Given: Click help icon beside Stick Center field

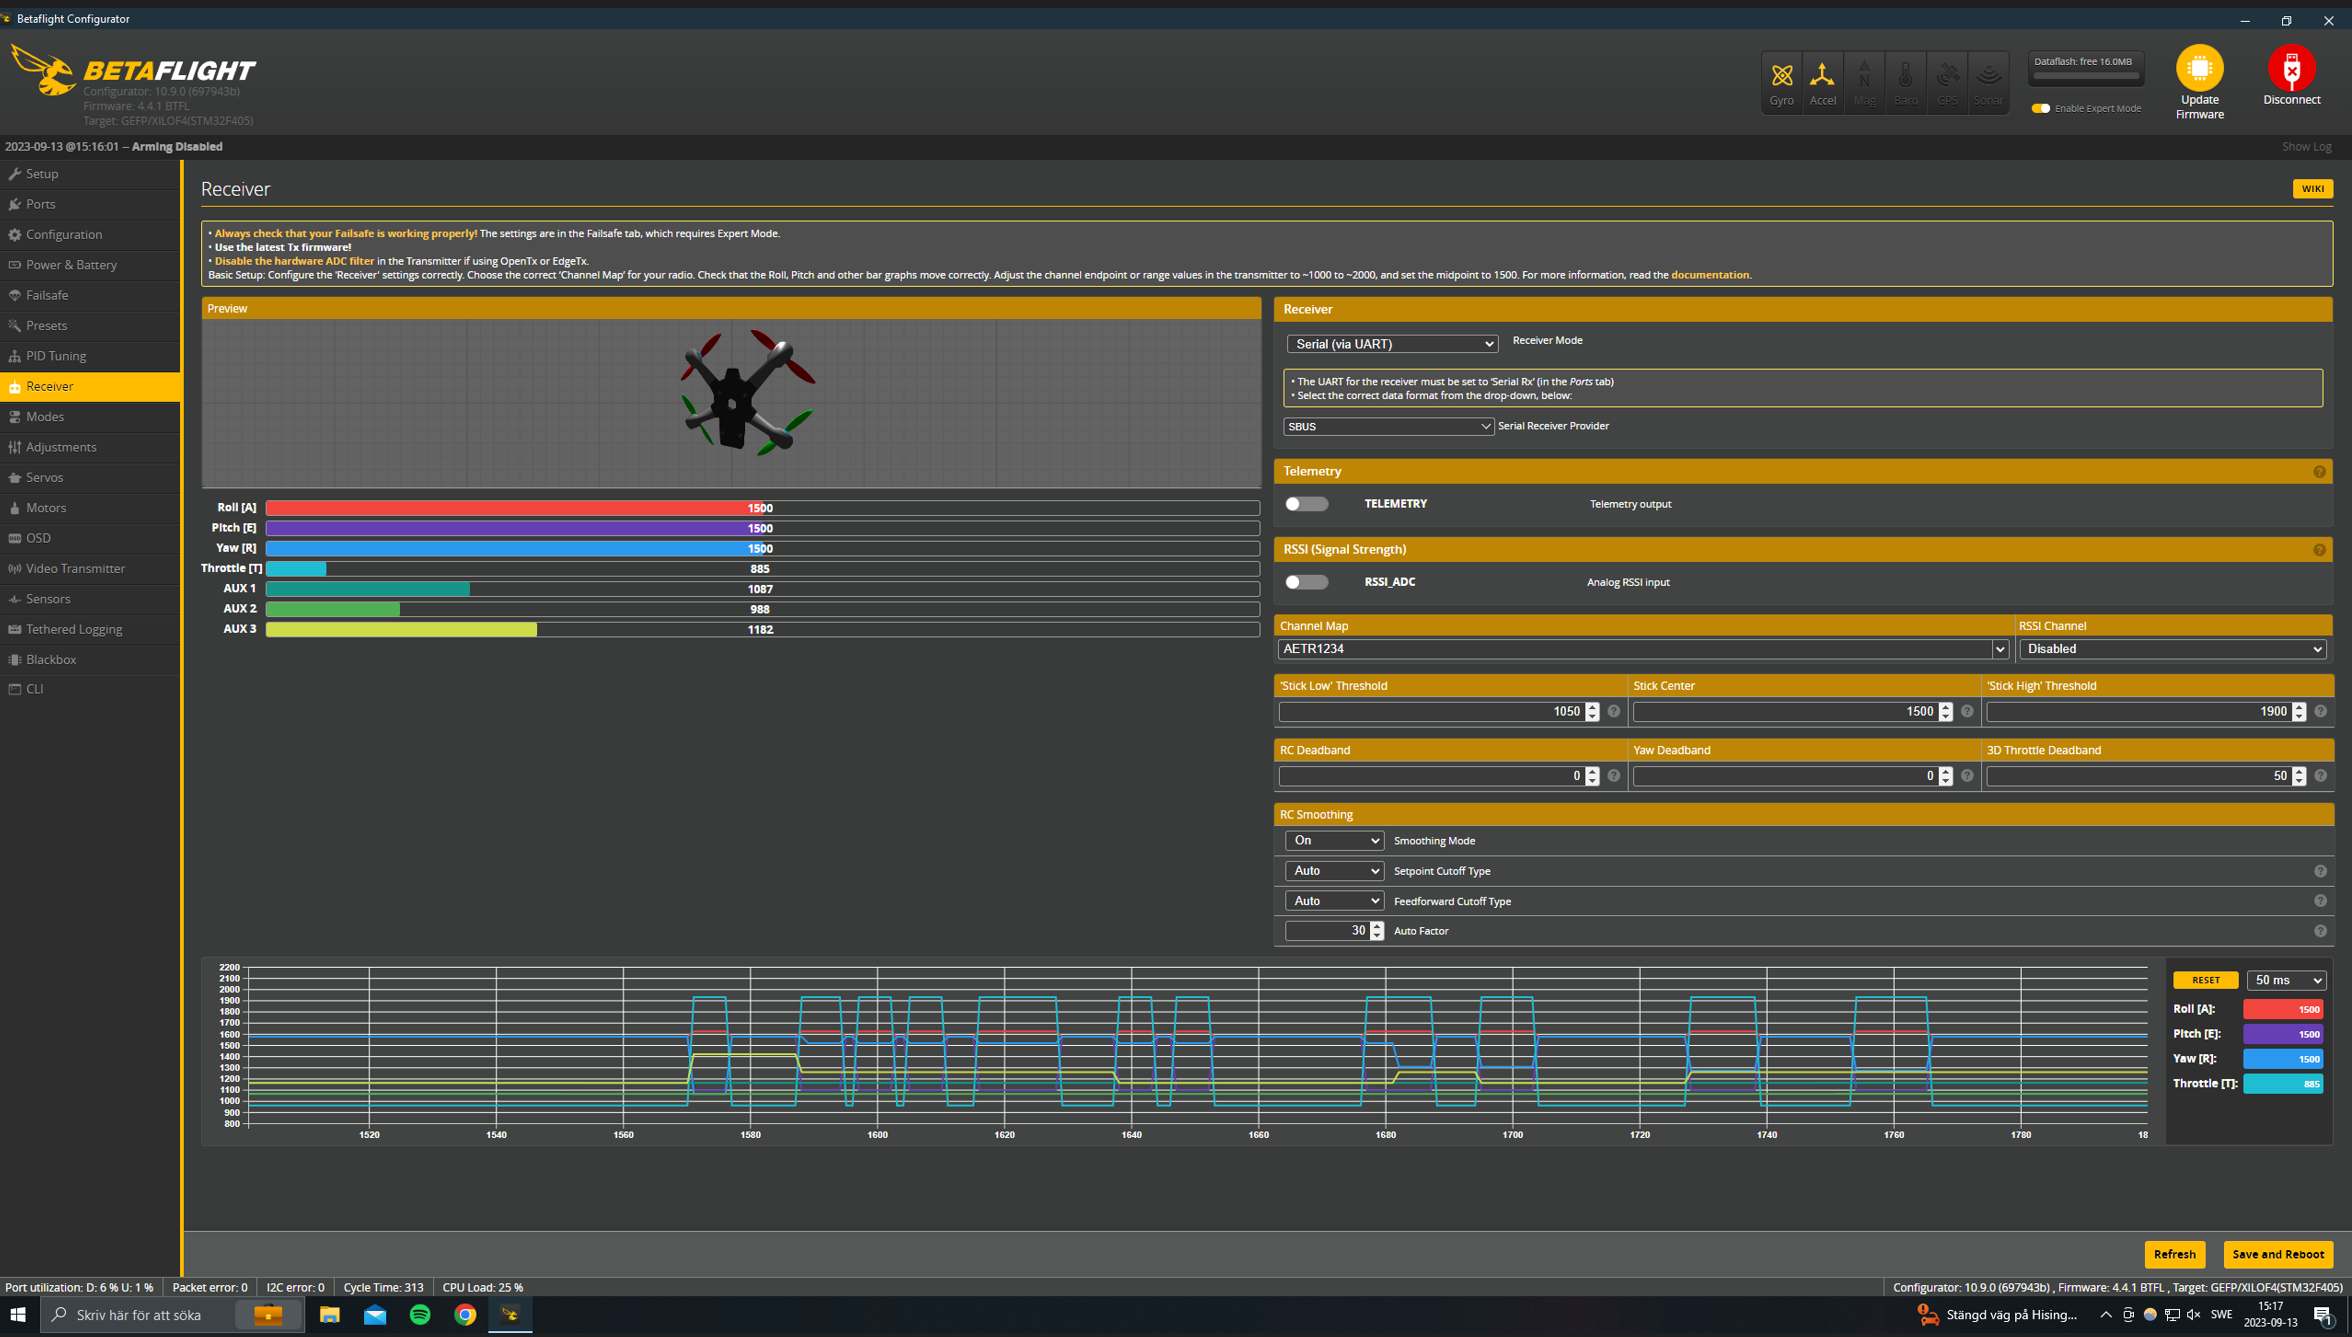Looking at the screenshot, I should click(x=1967, y=712).
